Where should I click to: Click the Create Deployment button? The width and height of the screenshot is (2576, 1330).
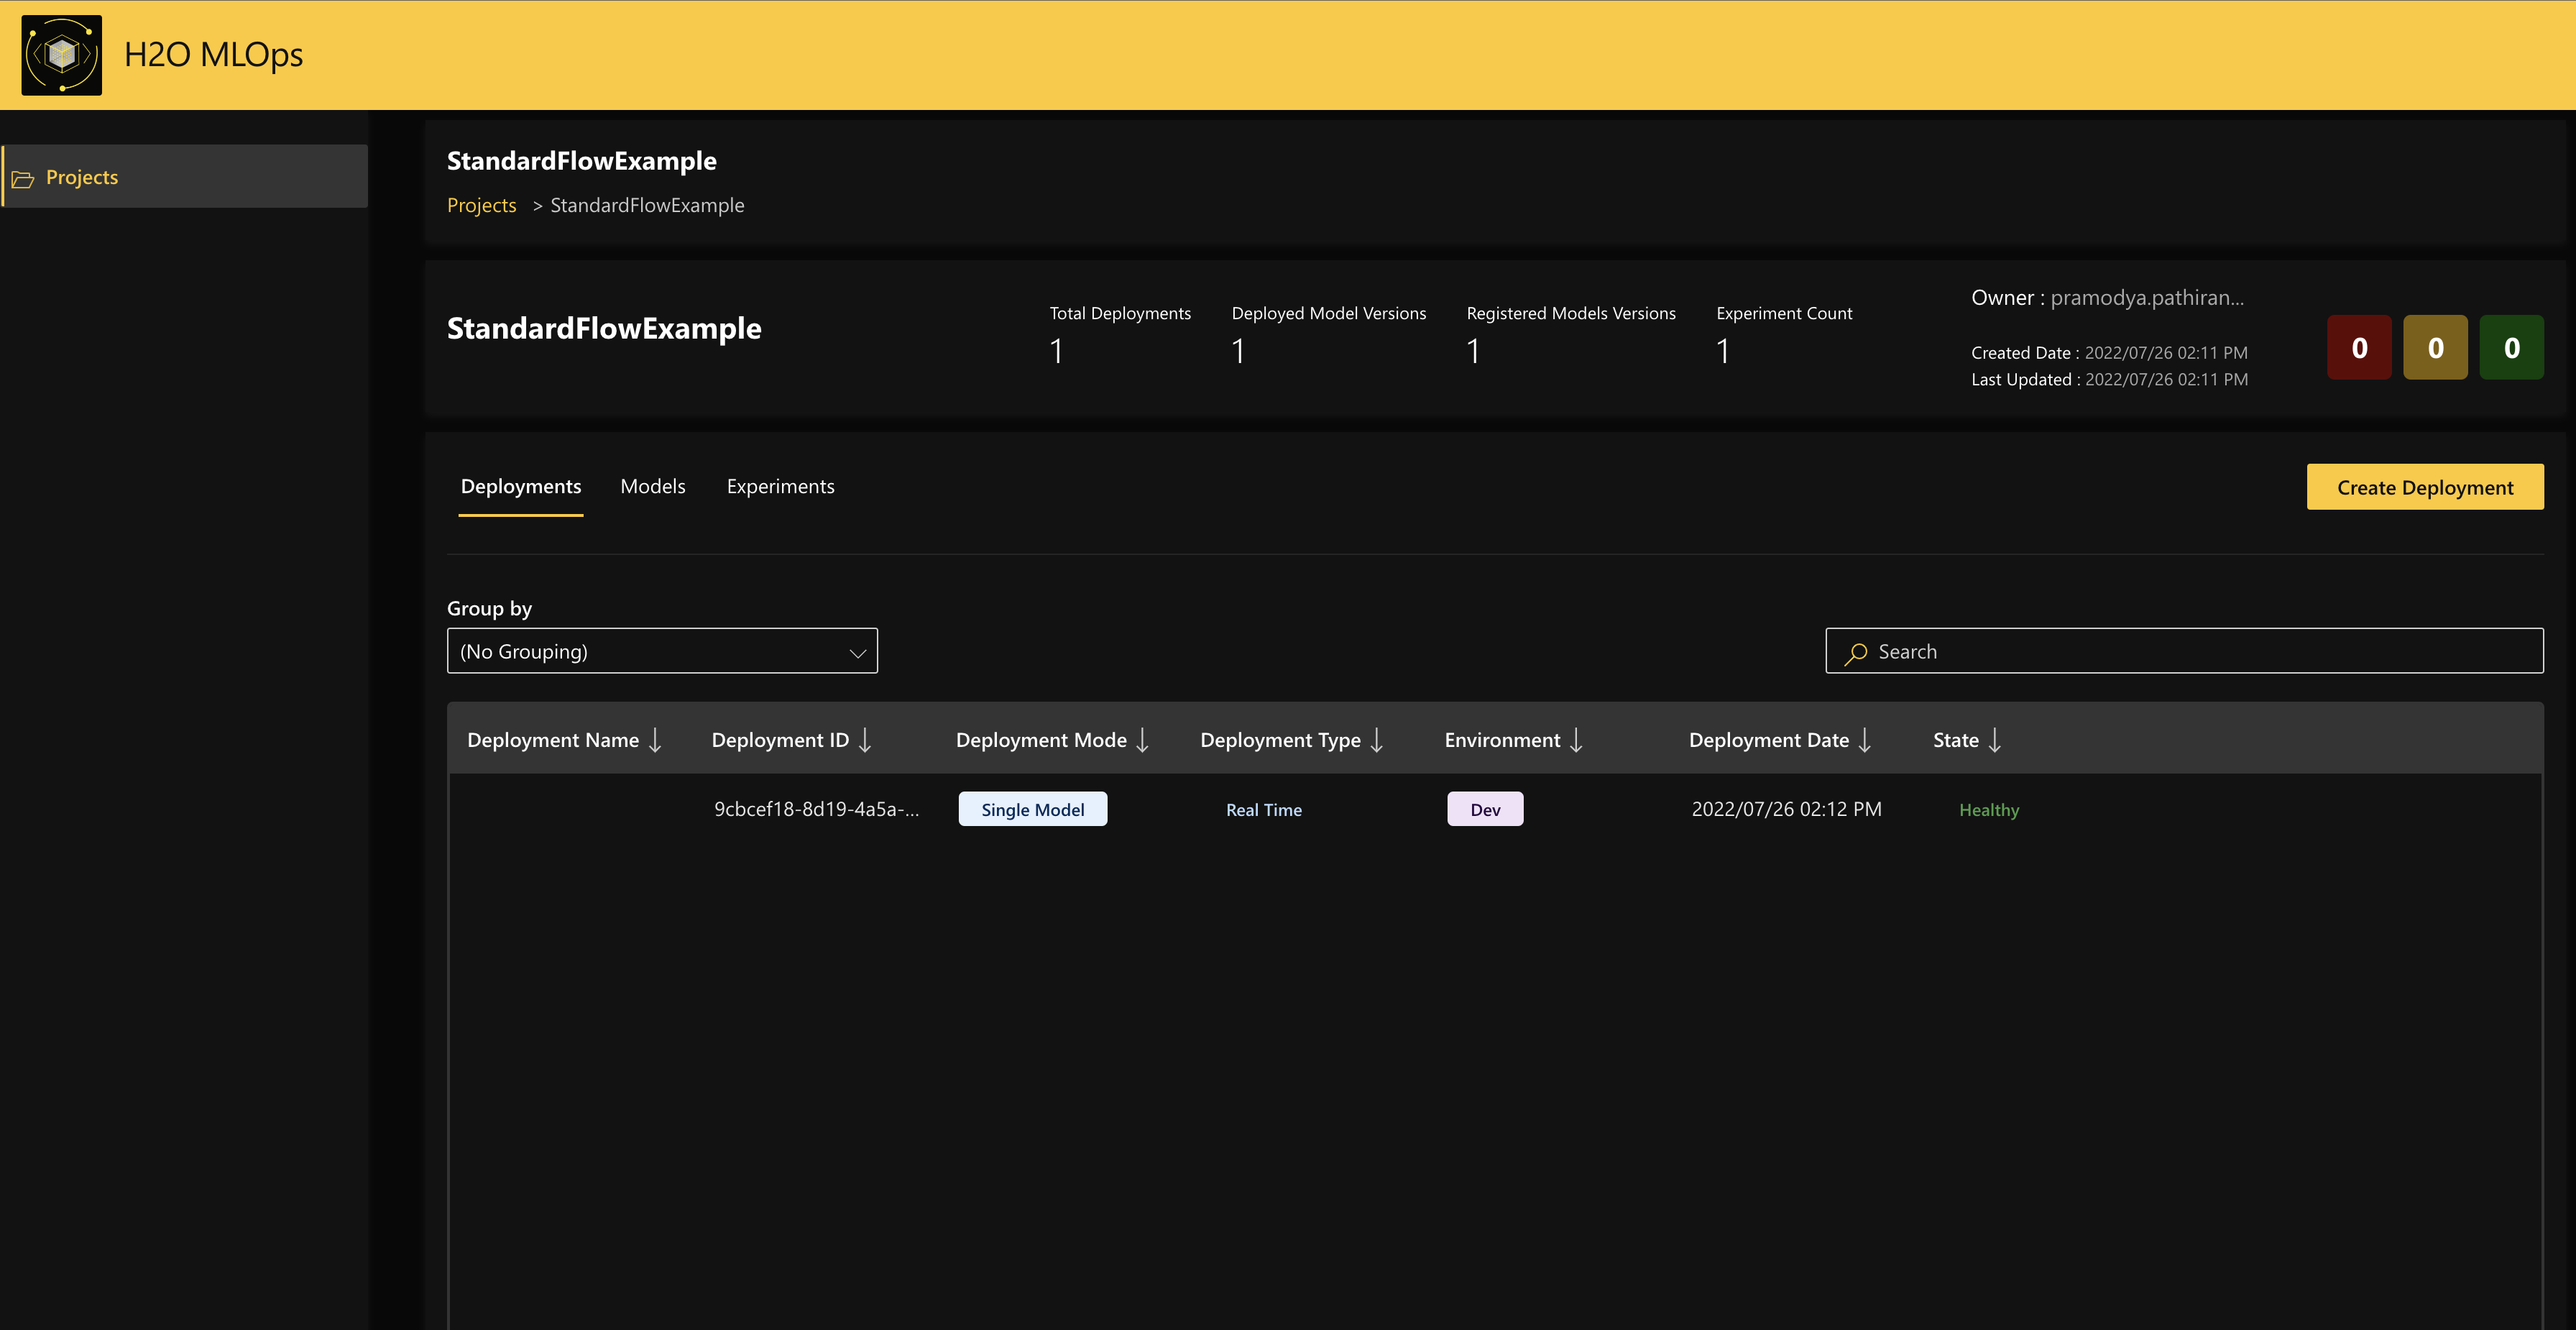pyautogui.click(x=2425, y=487)
